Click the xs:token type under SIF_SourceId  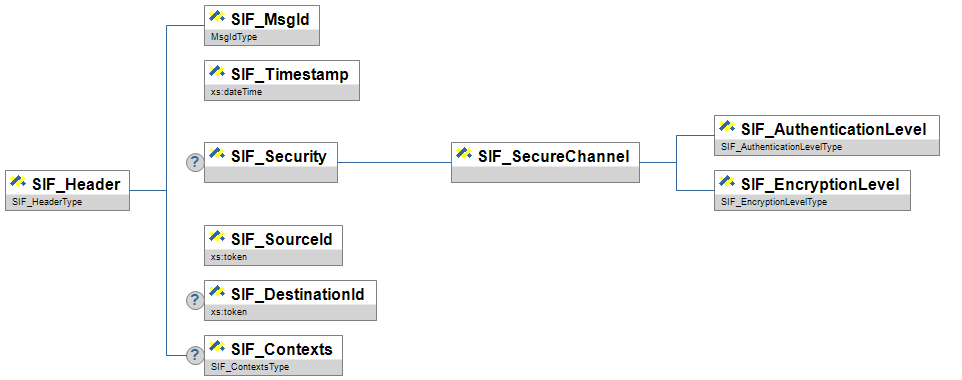coord(229,257)
